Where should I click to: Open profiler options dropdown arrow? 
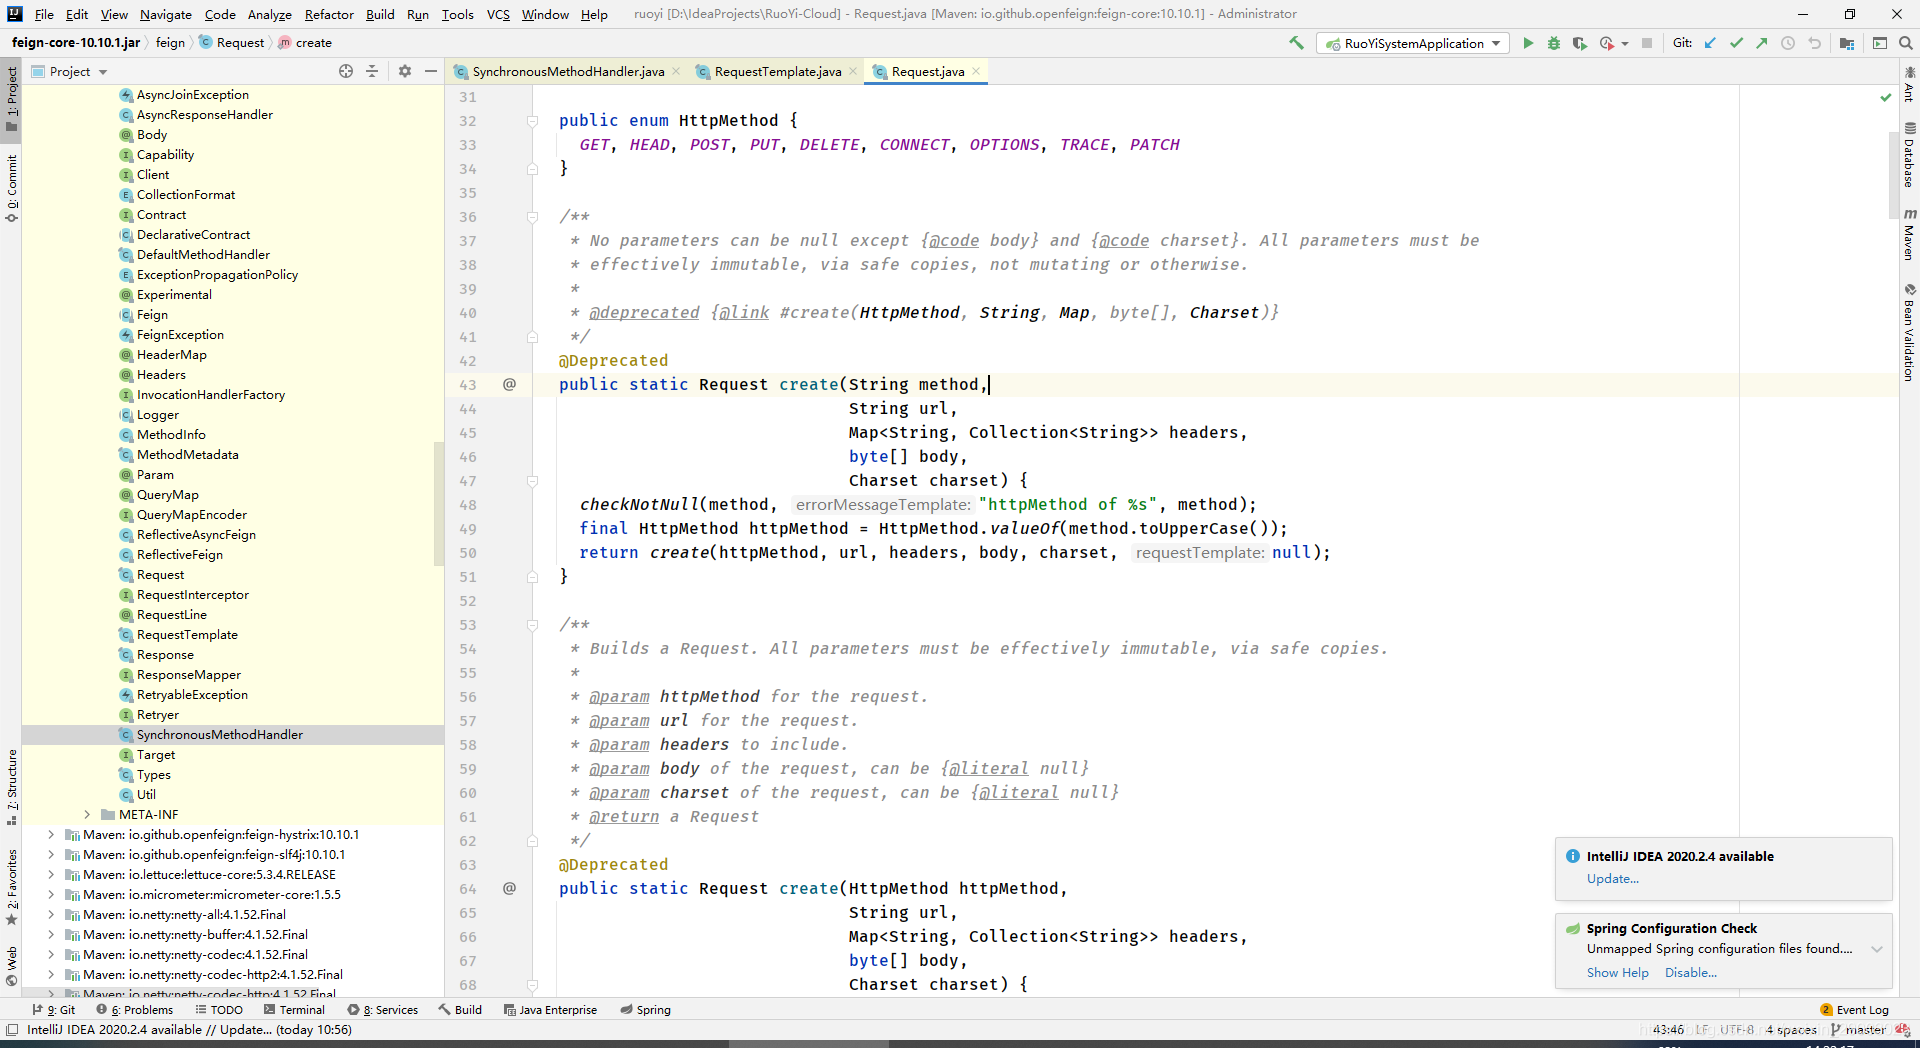click(1625, 43)
